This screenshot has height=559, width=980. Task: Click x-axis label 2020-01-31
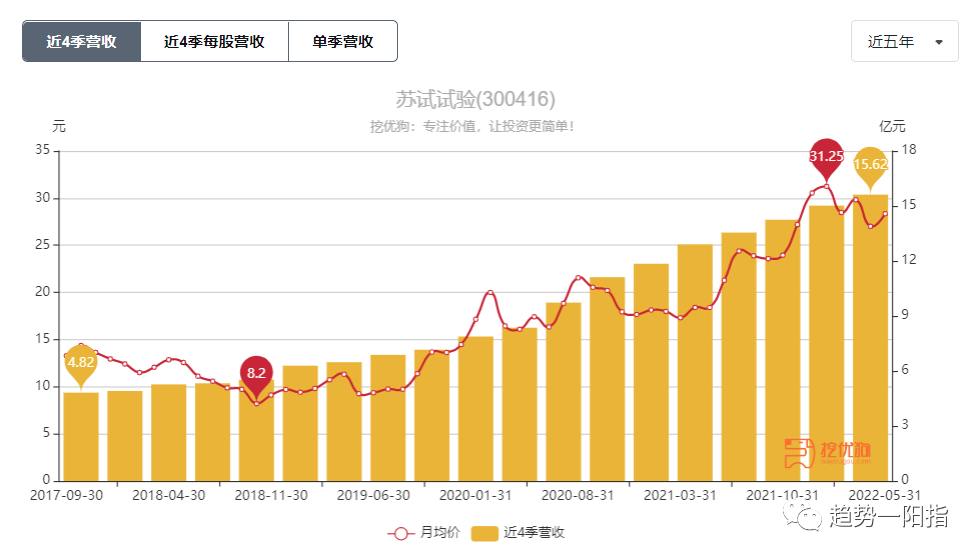tap(475, 495)
